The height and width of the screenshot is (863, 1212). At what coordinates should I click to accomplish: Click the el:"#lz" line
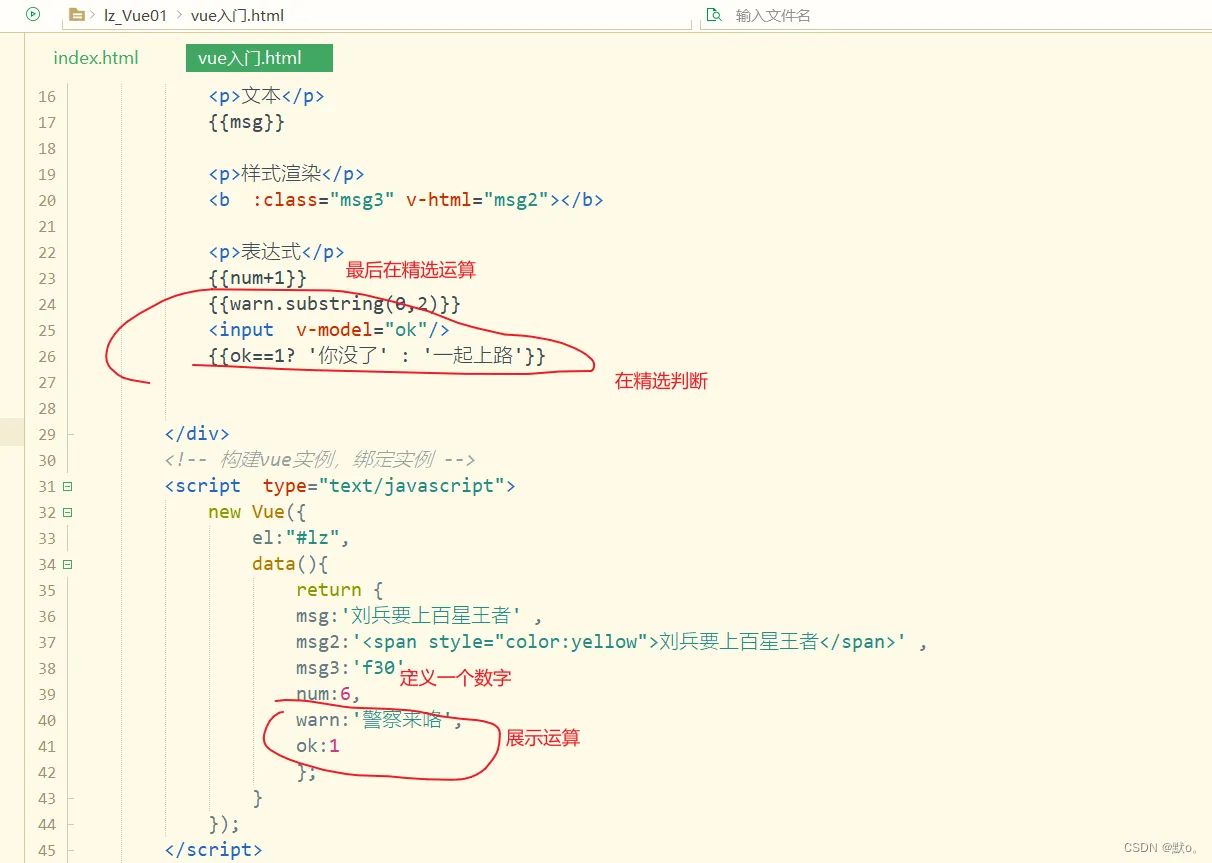coord(301,538)
